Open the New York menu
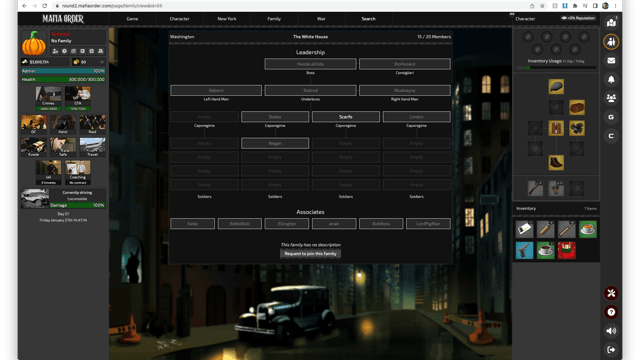Screen dimensions: 640x360 (x=227, y=19)
